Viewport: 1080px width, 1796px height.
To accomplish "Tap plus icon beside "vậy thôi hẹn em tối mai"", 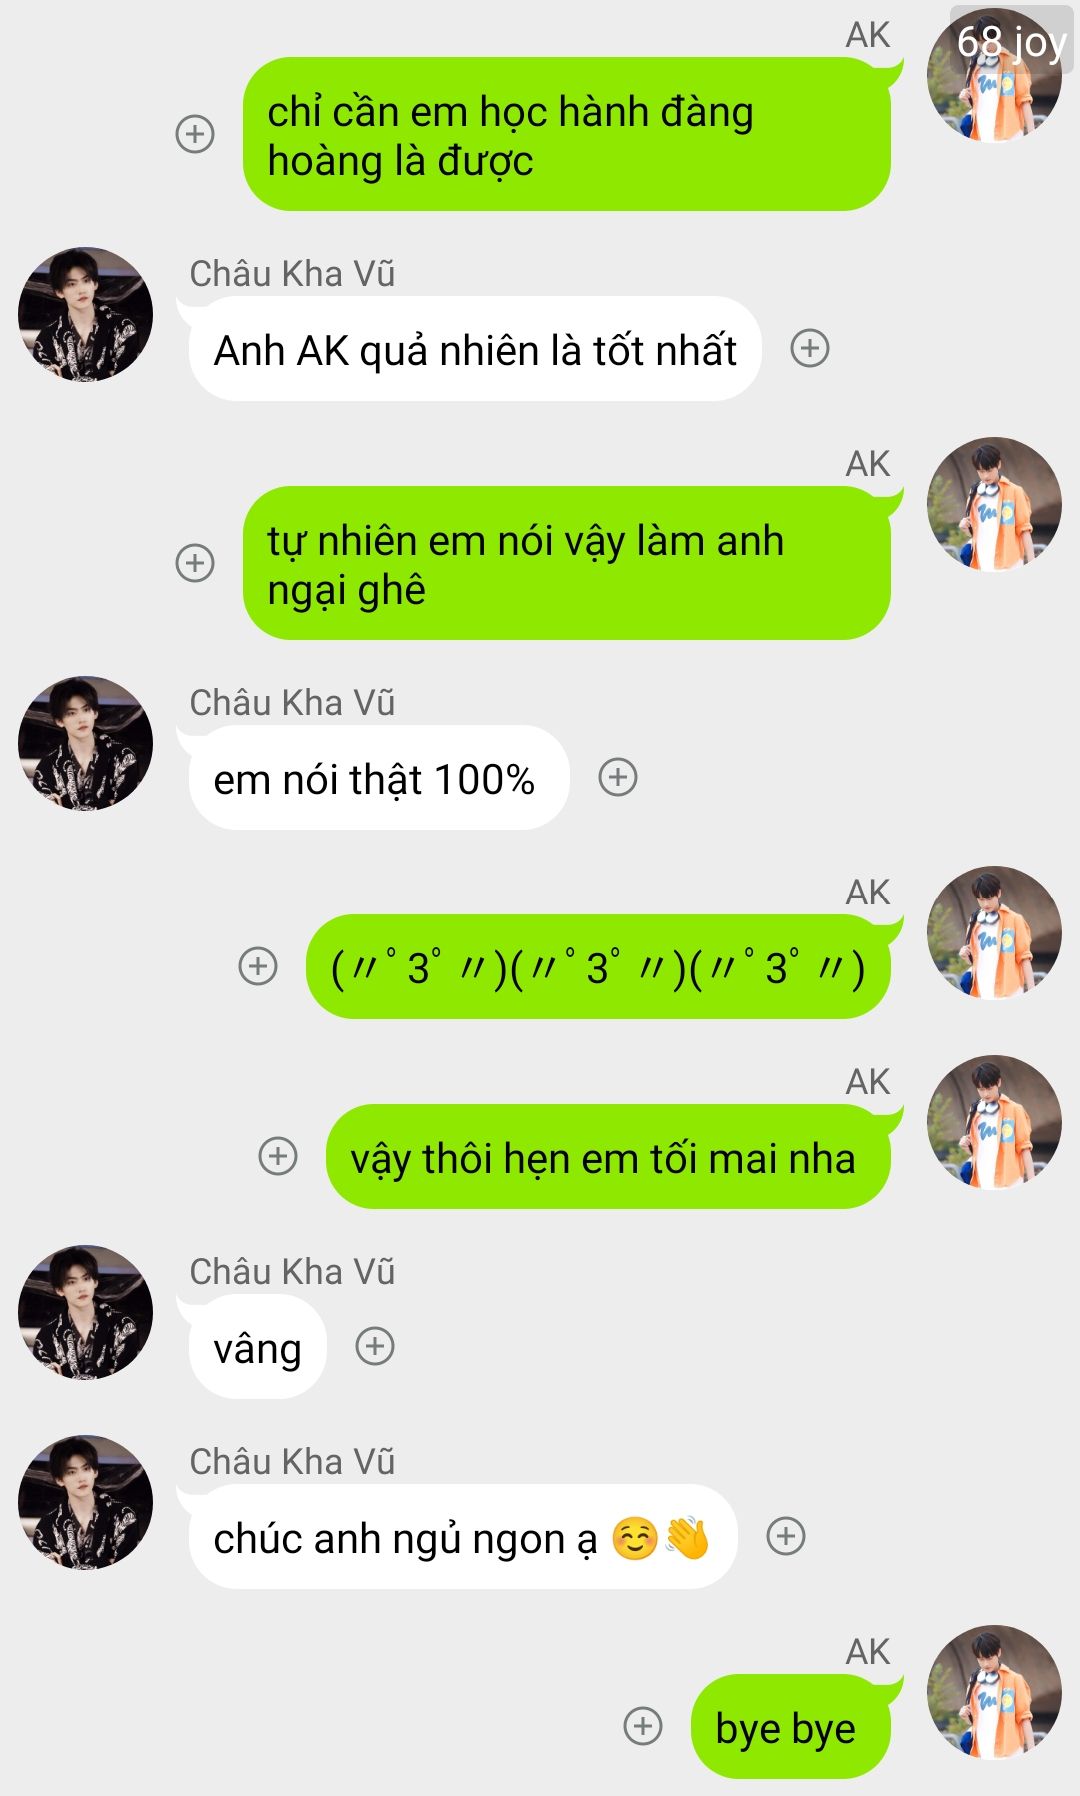I will tap(278, 1156).
